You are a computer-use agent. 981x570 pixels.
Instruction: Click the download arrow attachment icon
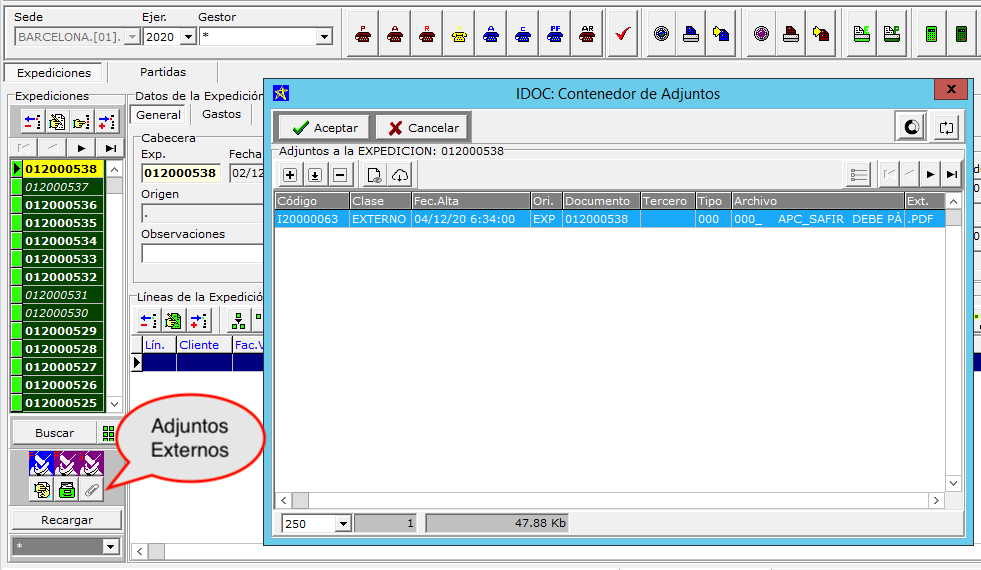pyautogui.click(x=315, y=175)
